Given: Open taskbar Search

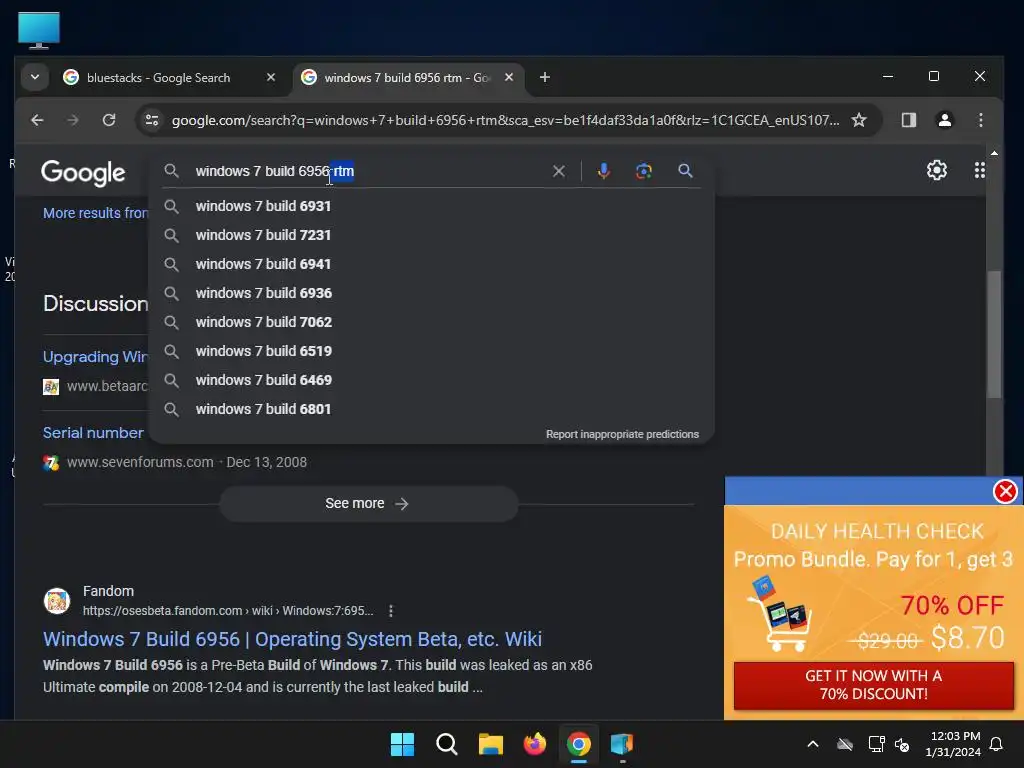Looking at the screenshot, I should click(x=447, y=744).
